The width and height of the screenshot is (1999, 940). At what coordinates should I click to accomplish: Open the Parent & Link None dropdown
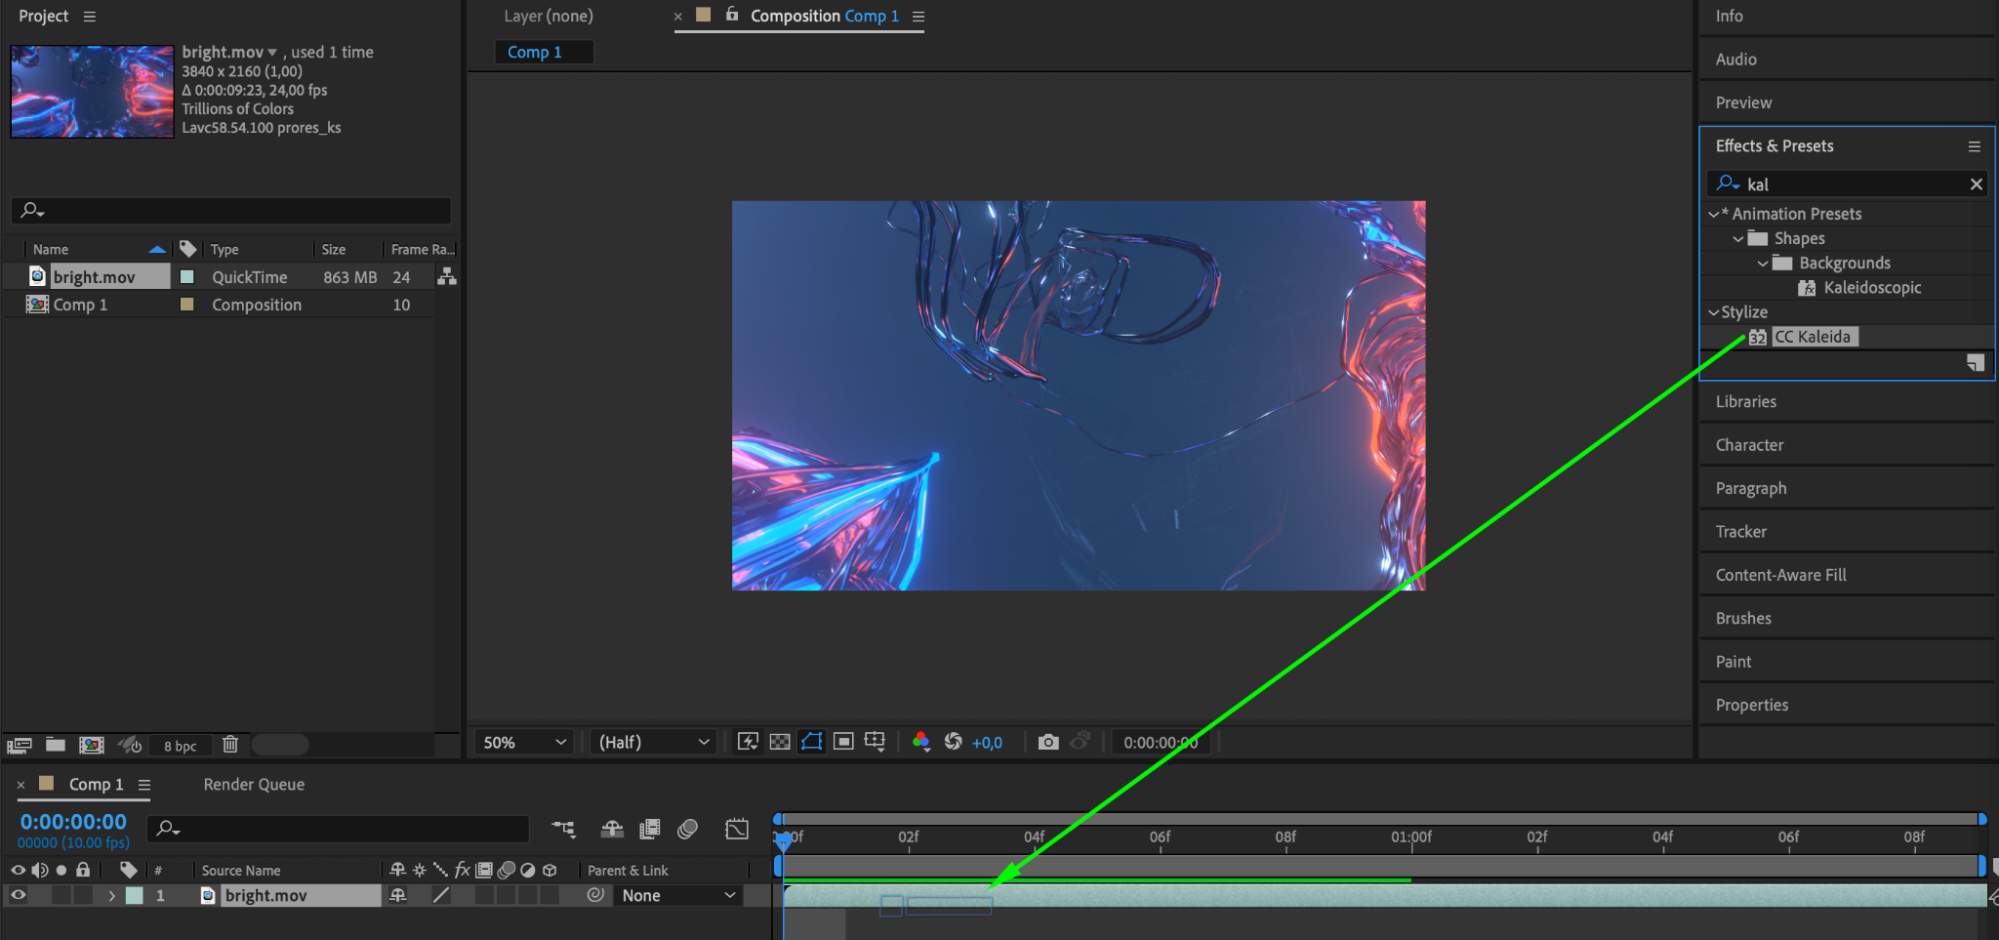pyautogui.click(x=678, y=896)
